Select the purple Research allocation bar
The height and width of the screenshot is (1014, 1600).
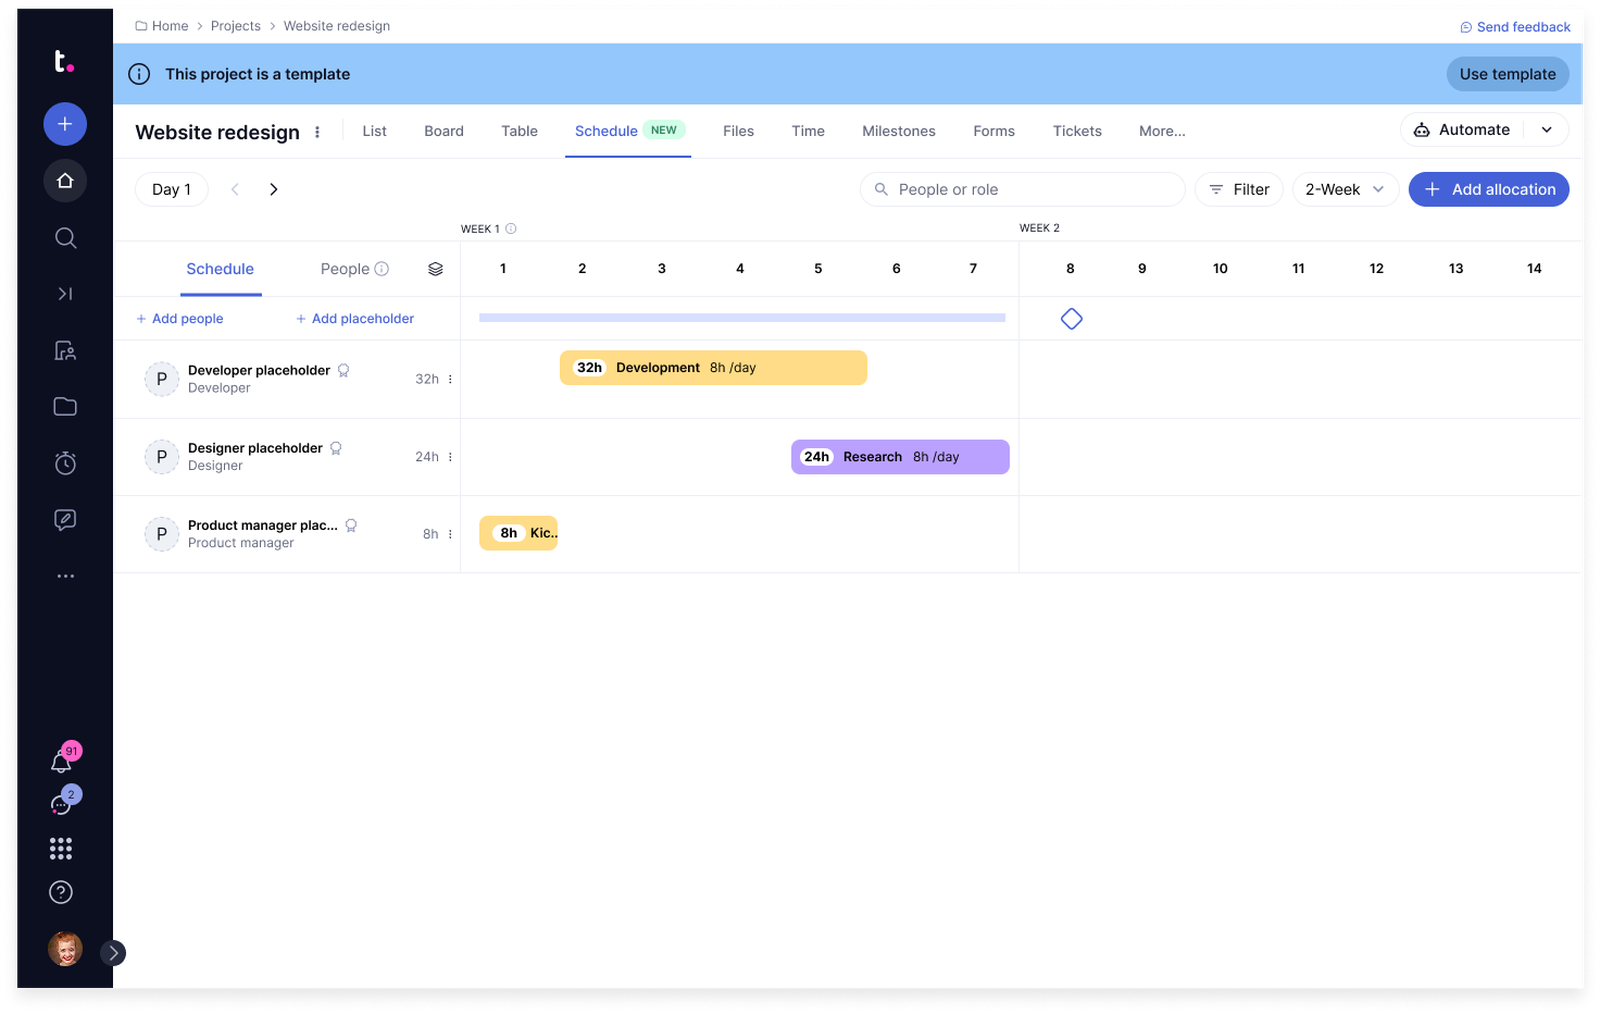pos(899,457)
